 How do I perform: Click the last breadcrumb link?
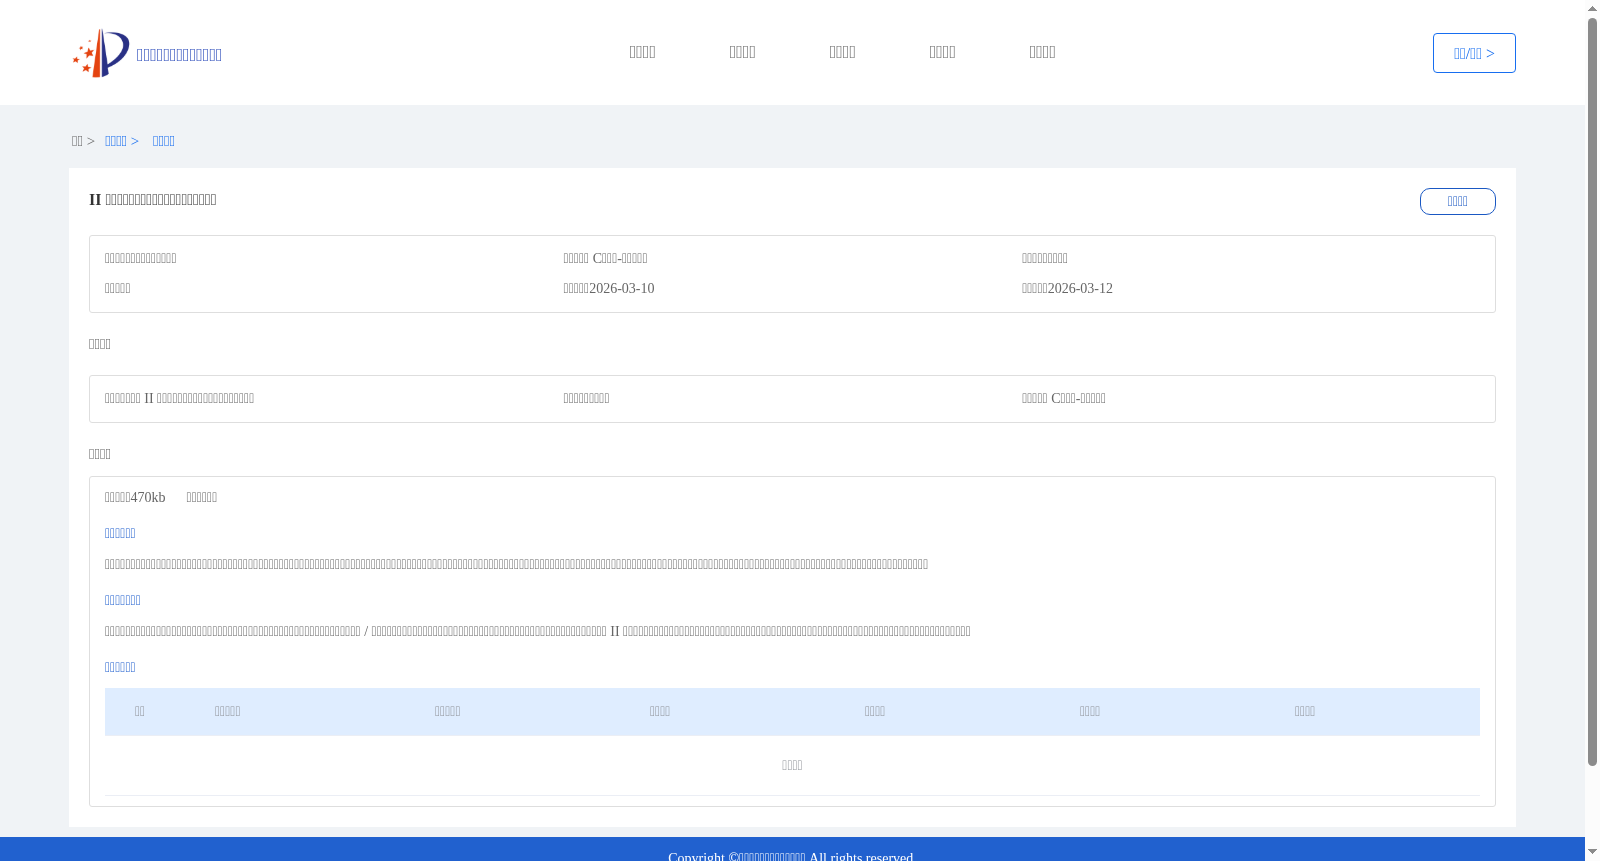point(164,141)
